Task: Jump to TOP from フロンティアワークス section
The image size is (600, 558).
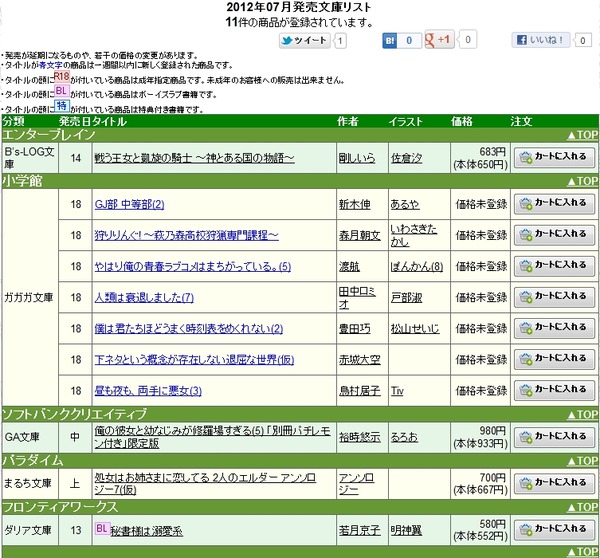Action: pos(582,507)
